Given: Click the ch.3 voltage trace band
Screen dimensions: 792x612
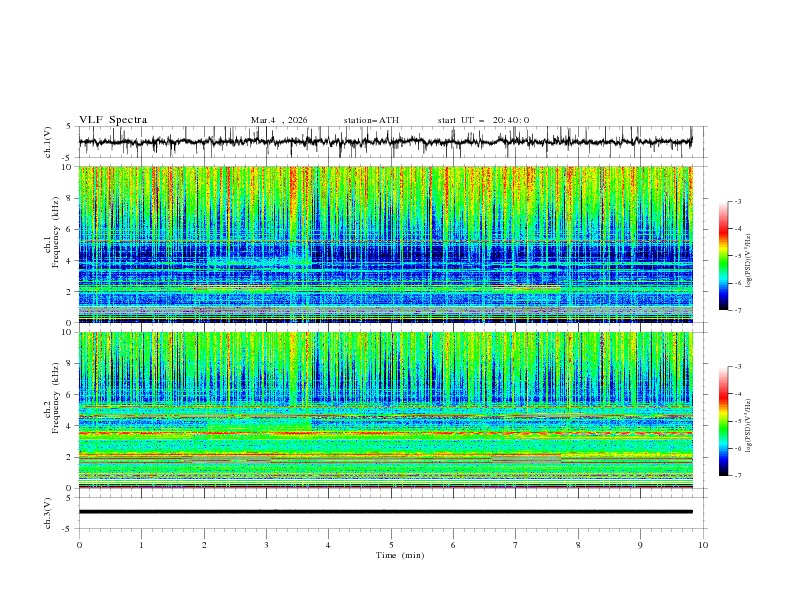Looking at the screenshot, I should click(x=385, y=512).
